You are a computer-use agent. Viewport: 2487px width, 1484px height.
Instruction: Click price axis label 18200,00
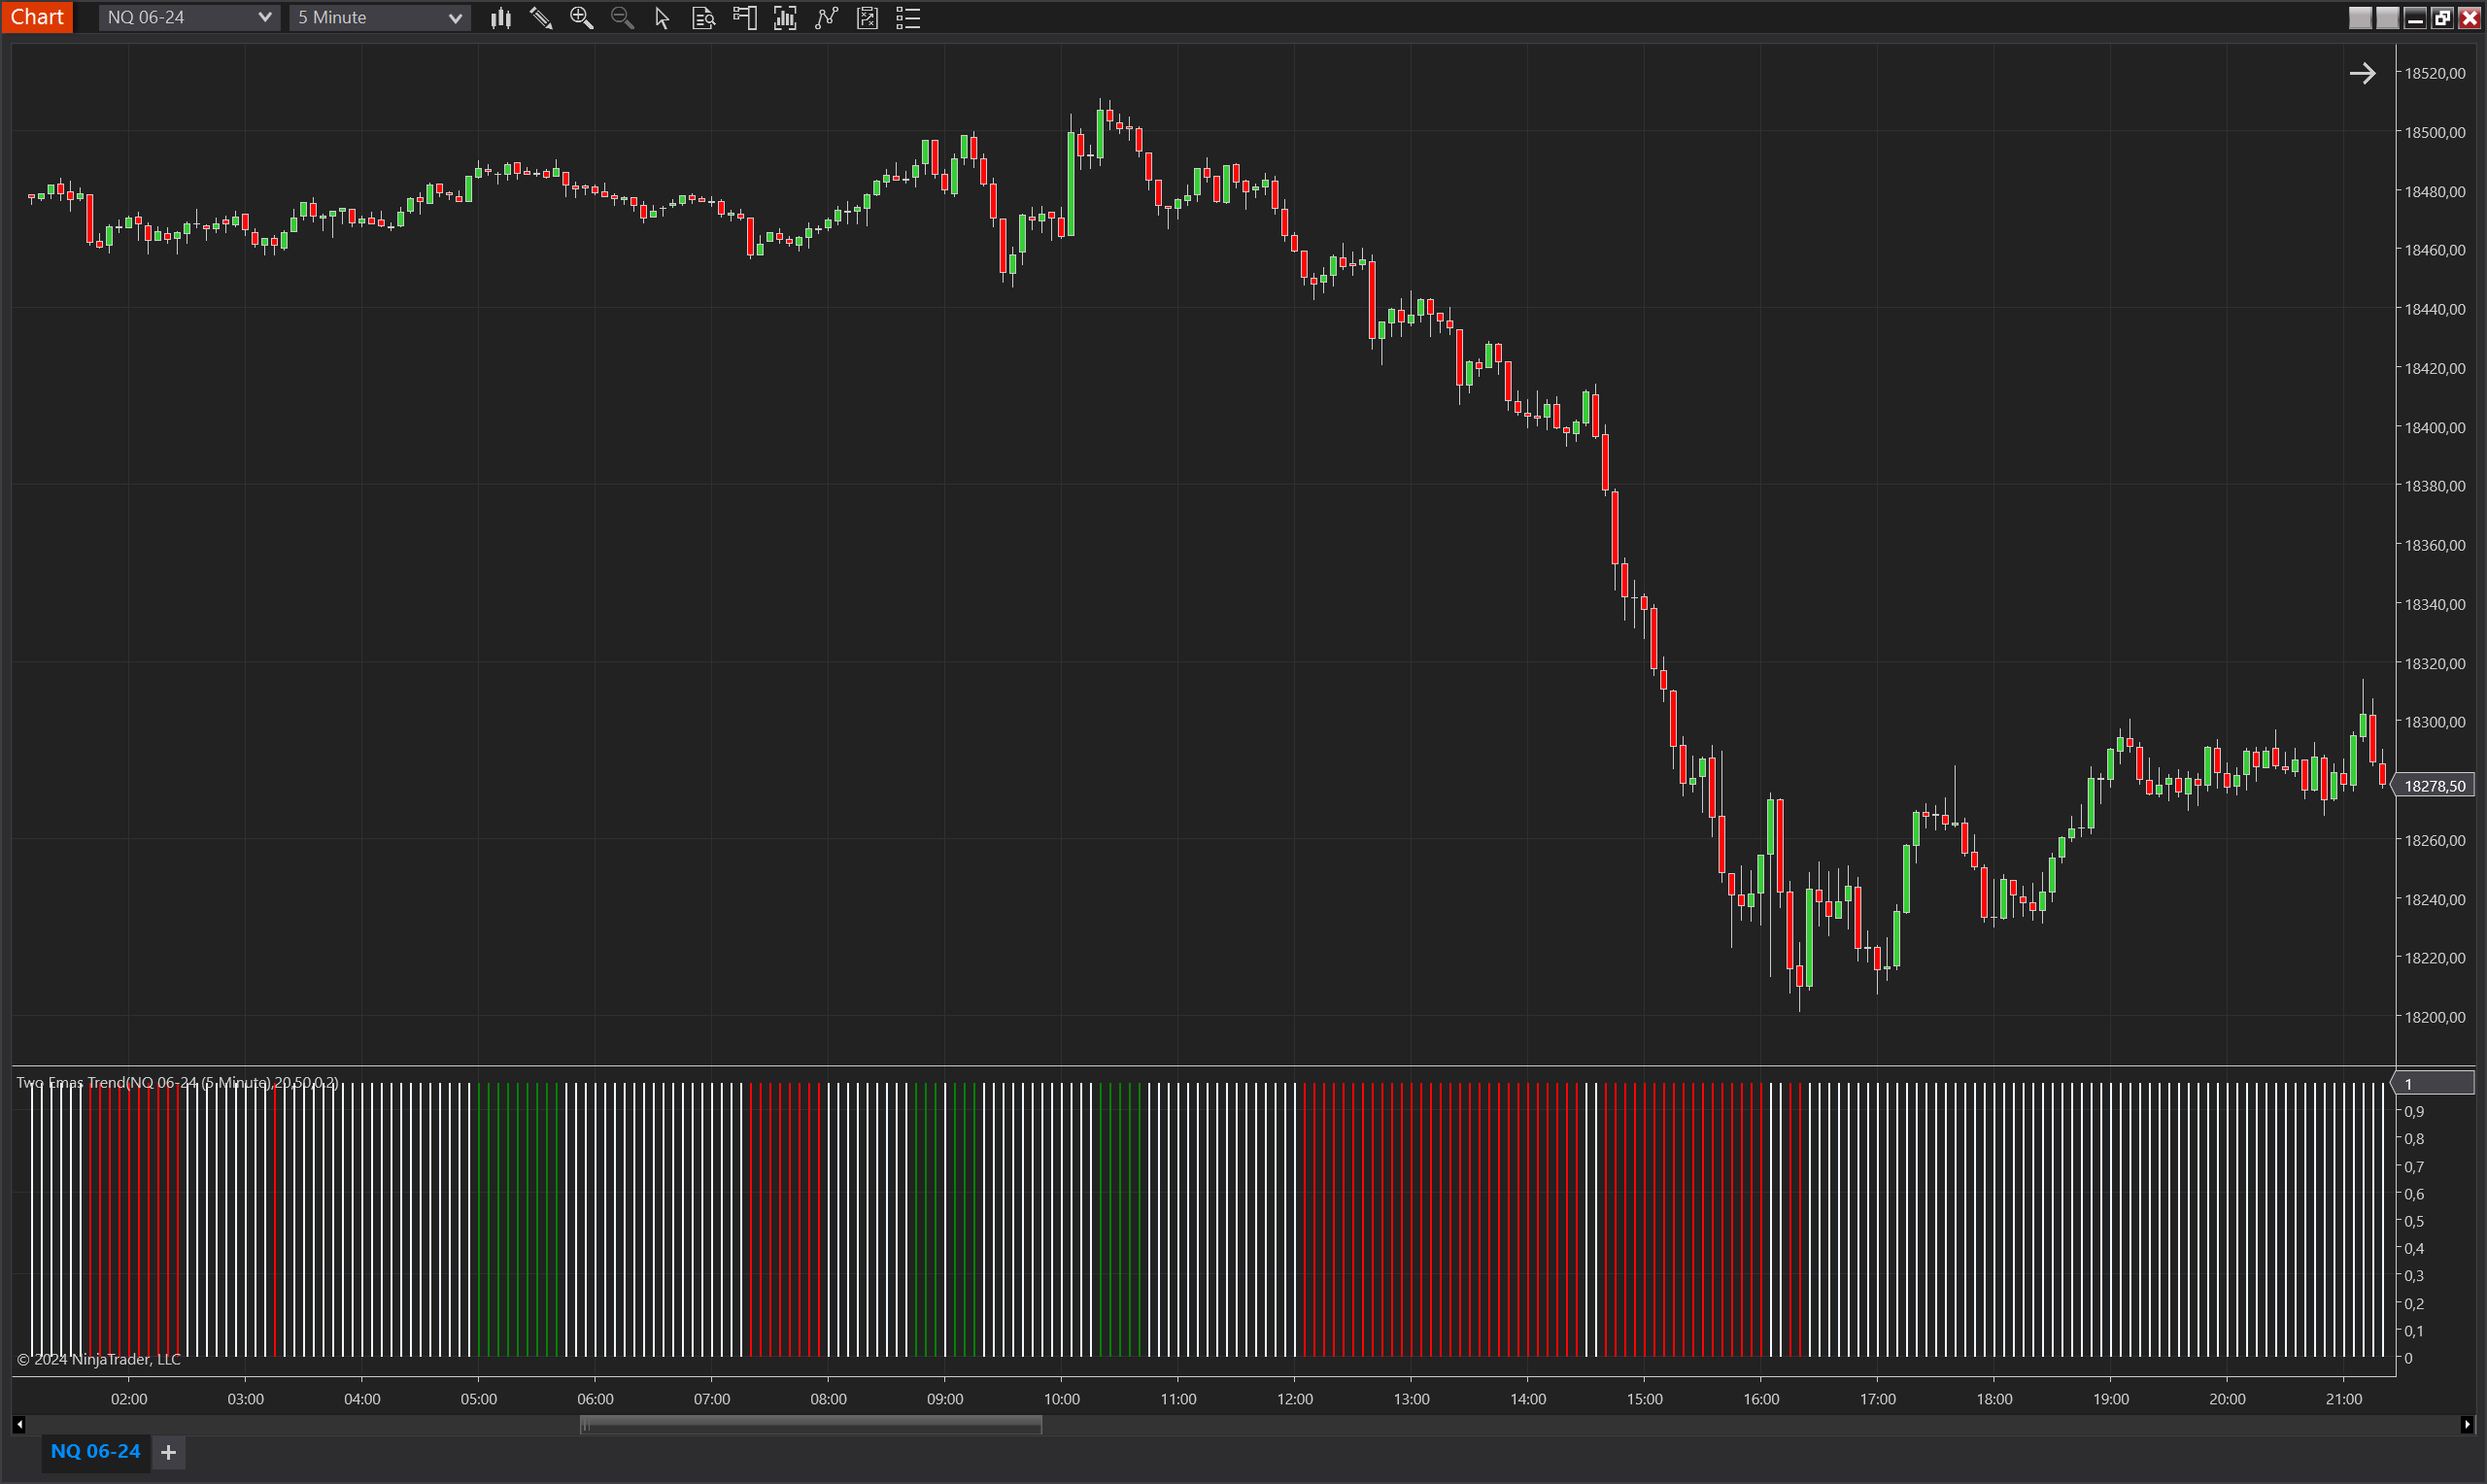click(2435, 1017)
